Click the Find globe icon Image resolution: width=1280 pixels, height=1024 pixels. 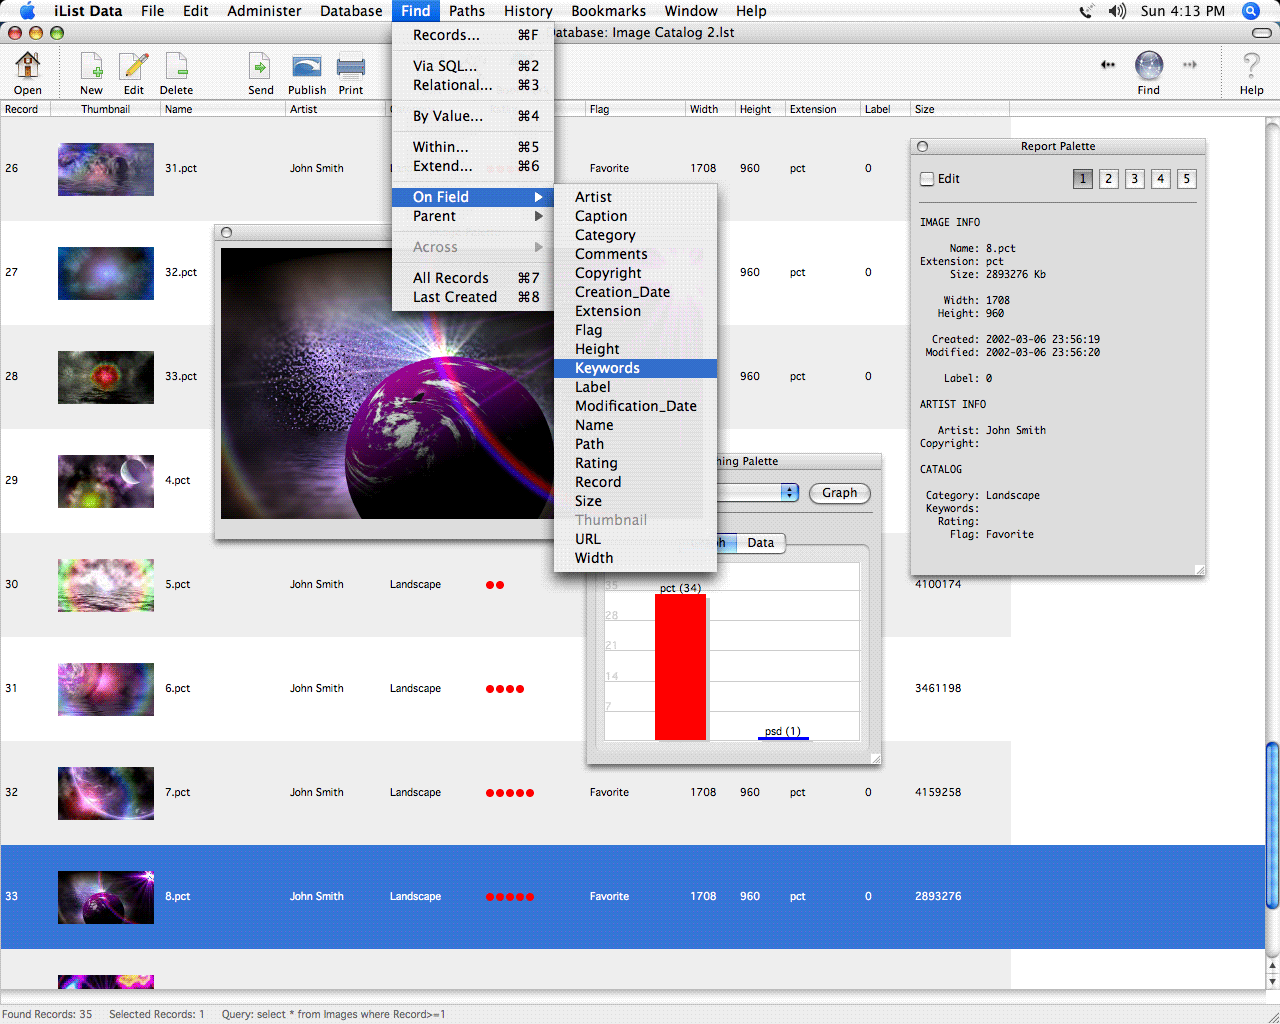pyautogui.click(x=1149, y=66)
